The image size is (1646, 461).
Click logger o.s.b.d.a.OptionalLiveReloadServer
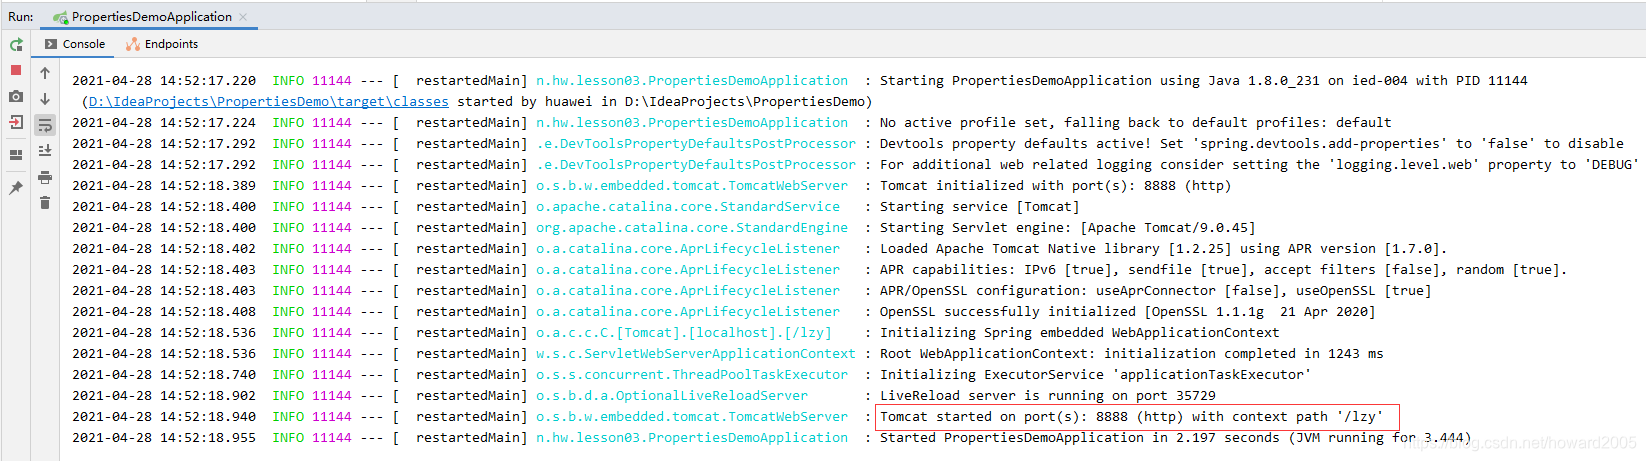click(x=672, y=395)
